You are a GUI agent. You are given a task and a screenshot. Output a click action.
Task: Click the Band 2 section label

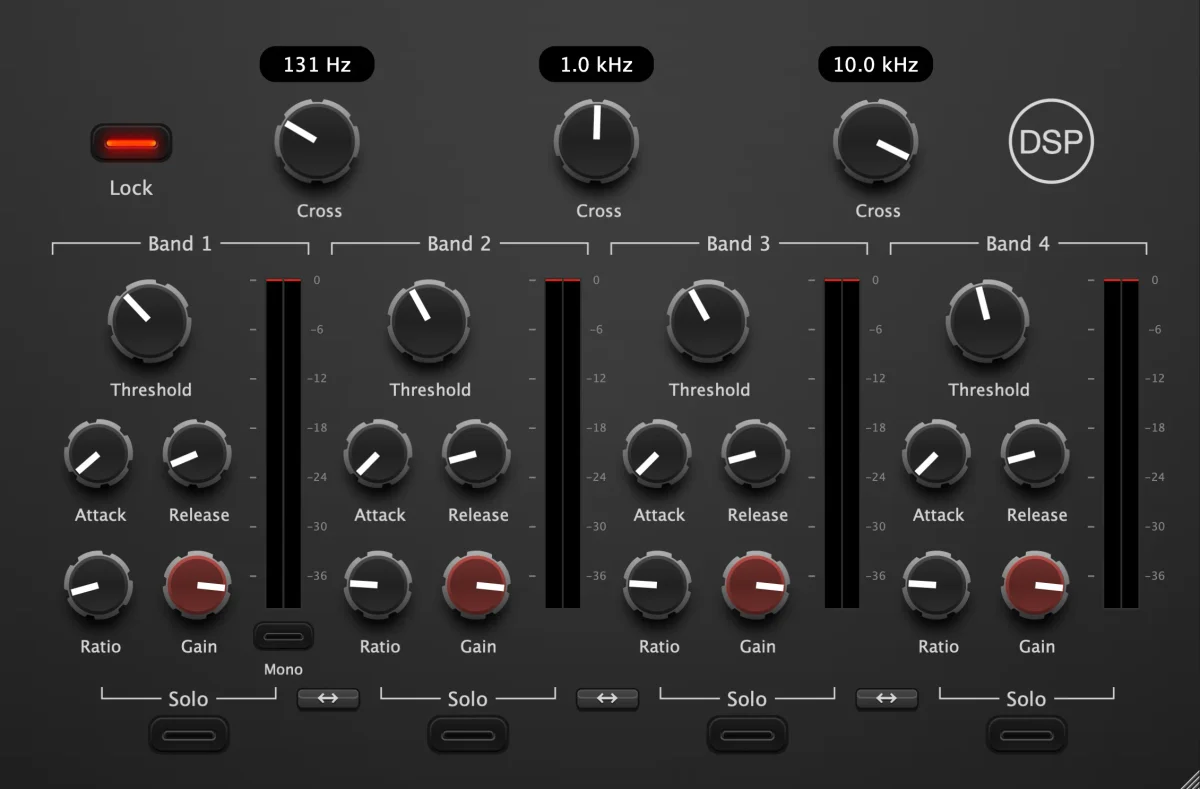pos(459,243)
